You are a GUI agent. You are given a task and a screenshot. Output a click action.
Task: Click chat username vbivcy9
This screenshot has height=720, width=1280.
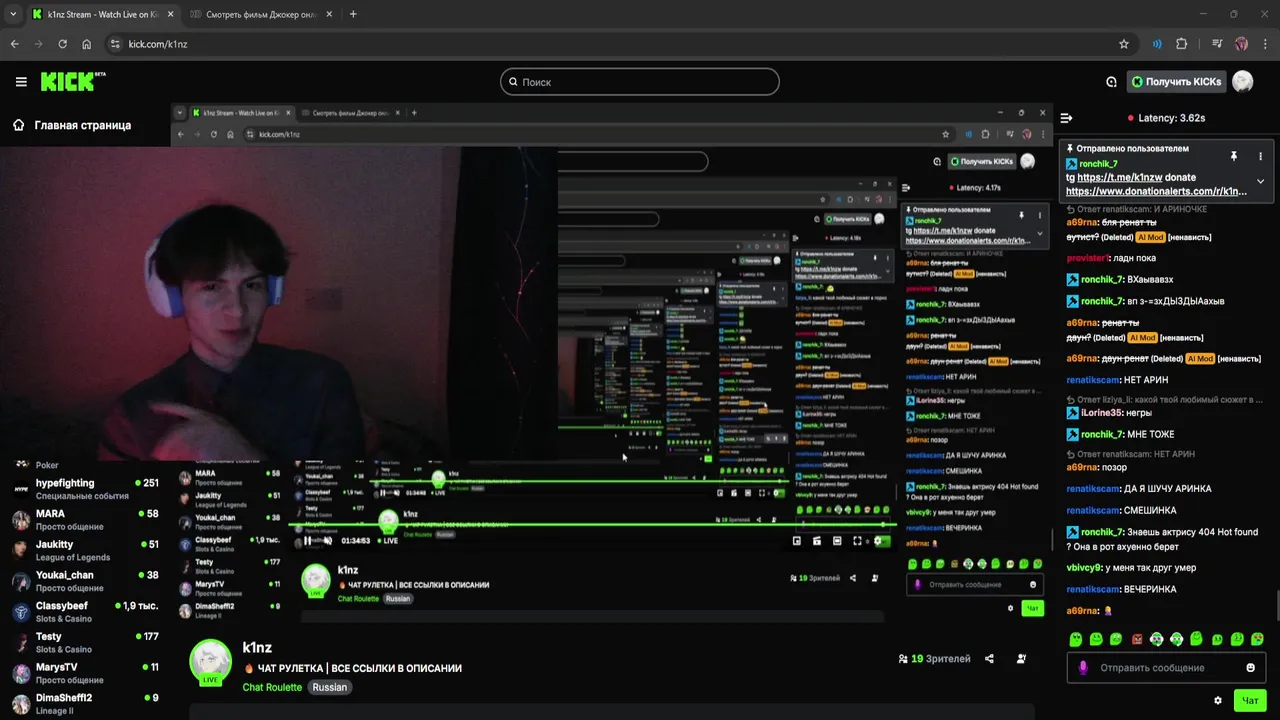1083,568
